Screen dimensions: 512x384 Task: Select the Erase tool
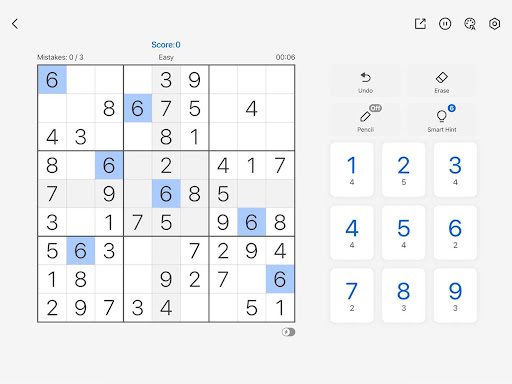coord(442,81)
